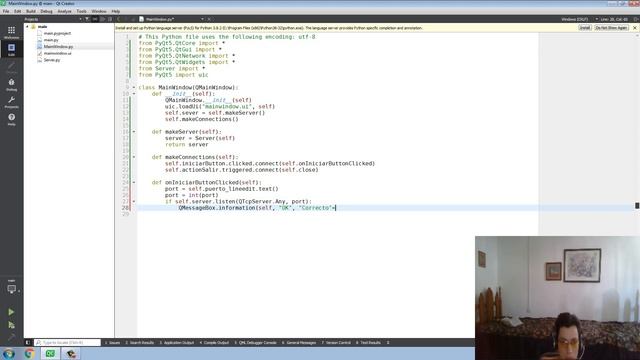Close the MainWindow.py document
This screenshot has height=360, width=640.
tap(209, 19)
